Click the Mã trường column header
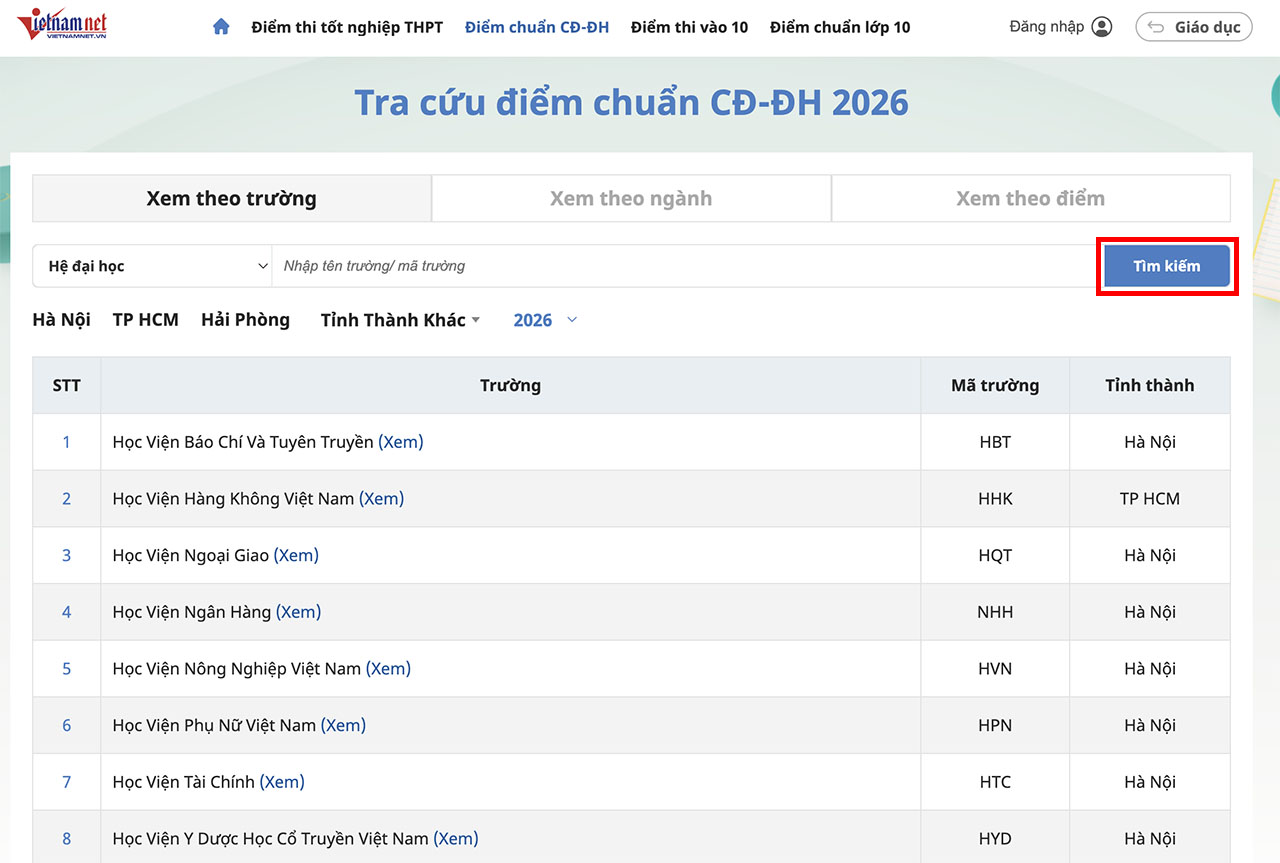The height and width of the screenshot is (863, 1280). click(x=995, y=385)
